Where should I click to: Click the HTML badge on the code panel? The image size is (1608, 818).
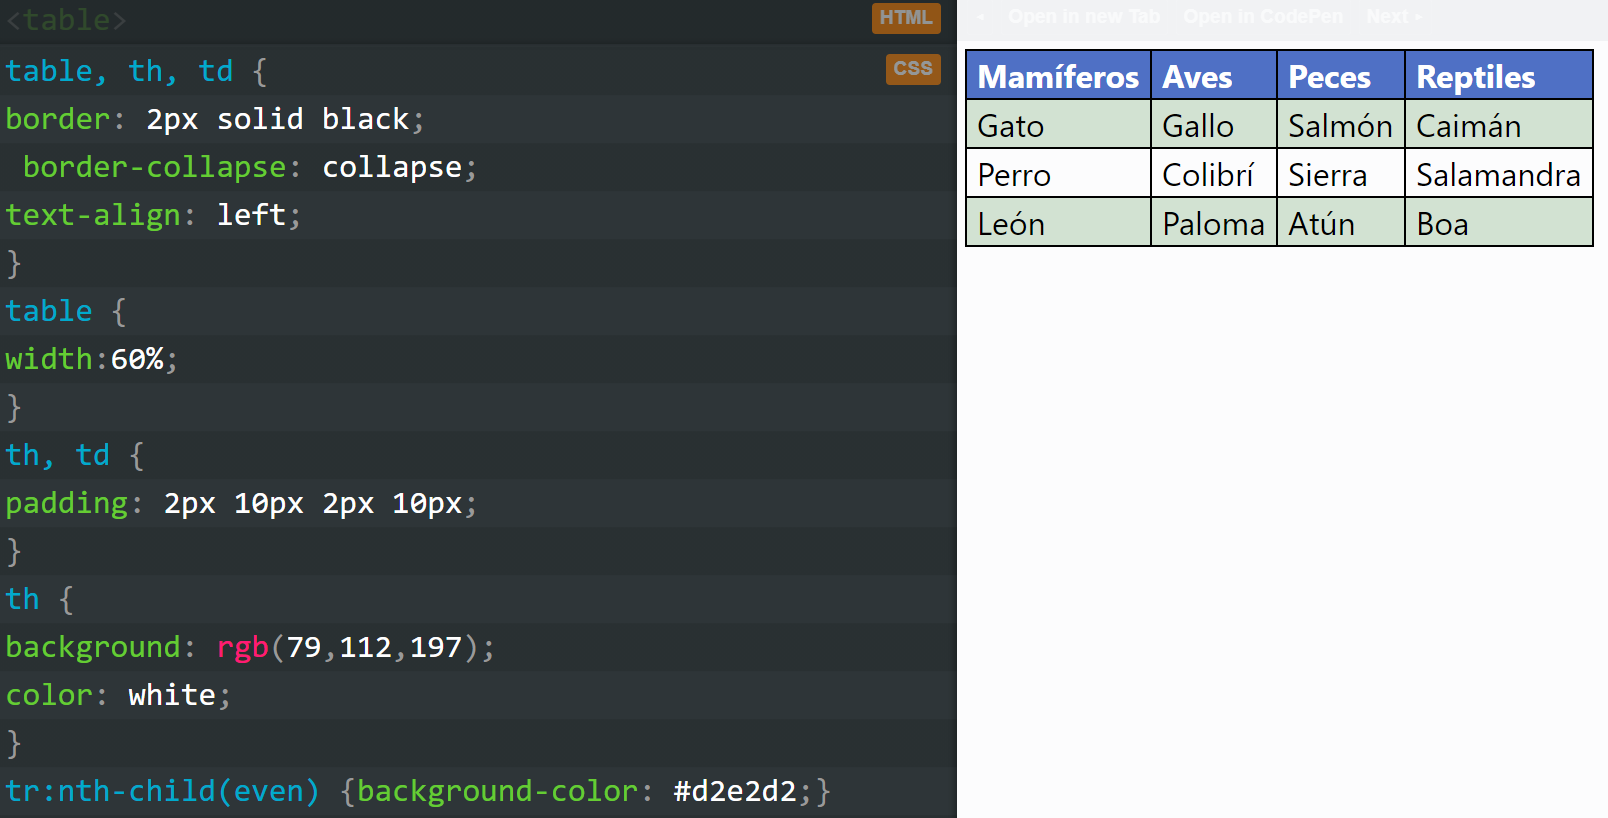[x=906, y=18]
